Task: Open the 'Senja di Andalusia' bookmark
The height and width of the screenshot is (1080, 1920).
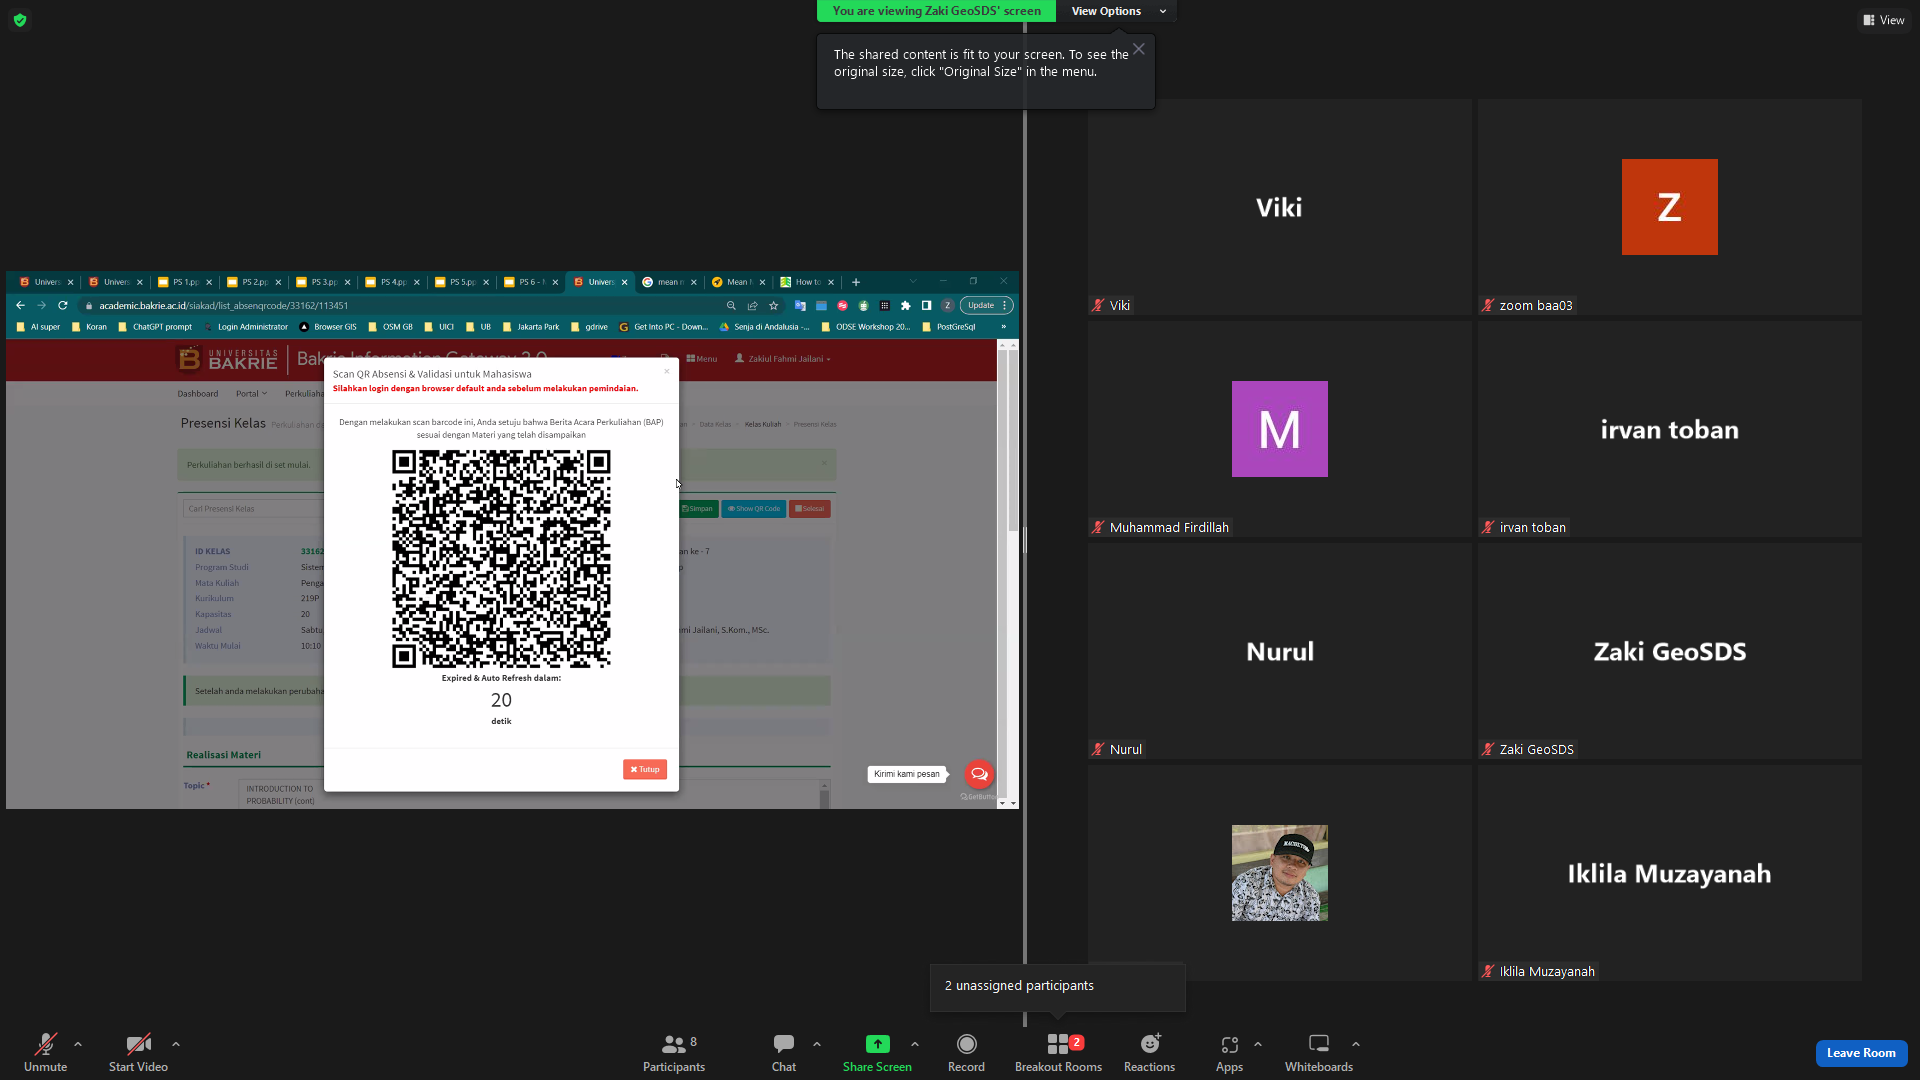Action: (x=764, y=327)
